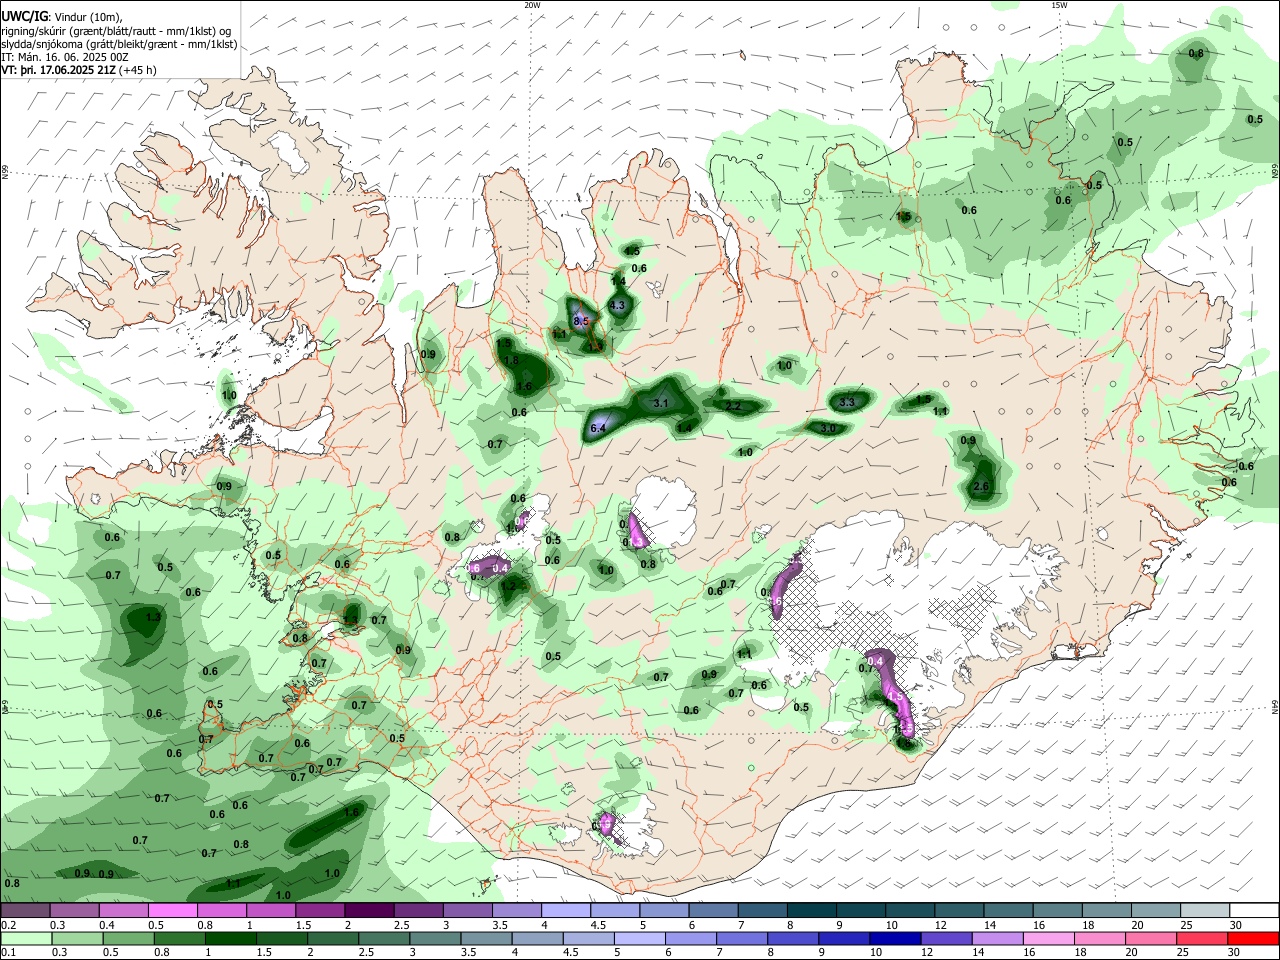The image size is (1280, 960).
Task: Click the VT: þri. 17.06.2025 21Z valid time line
Action: tap(79, 70)
